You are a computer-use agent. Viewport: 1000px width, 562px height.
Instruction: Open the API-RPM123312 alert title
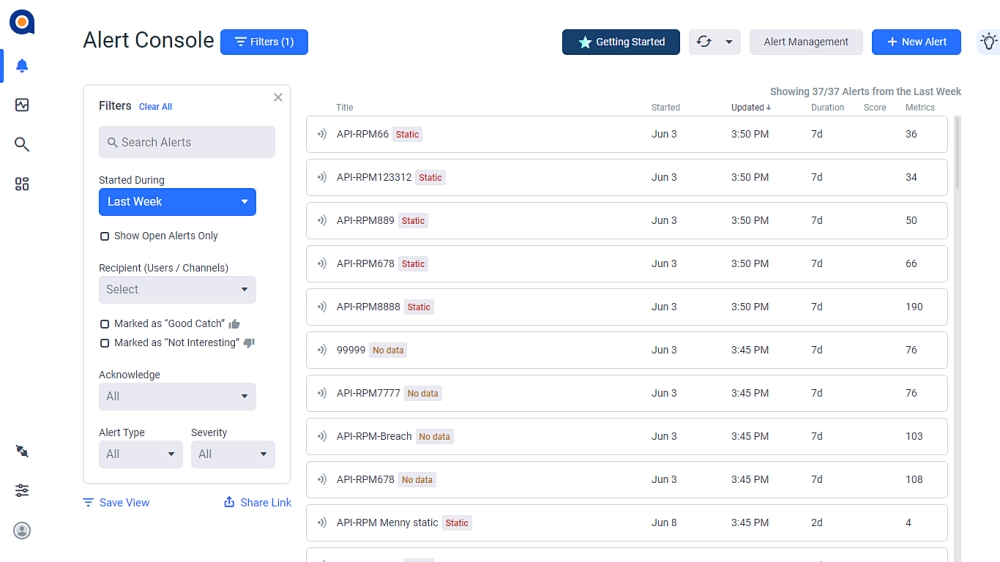click(374, 177)
